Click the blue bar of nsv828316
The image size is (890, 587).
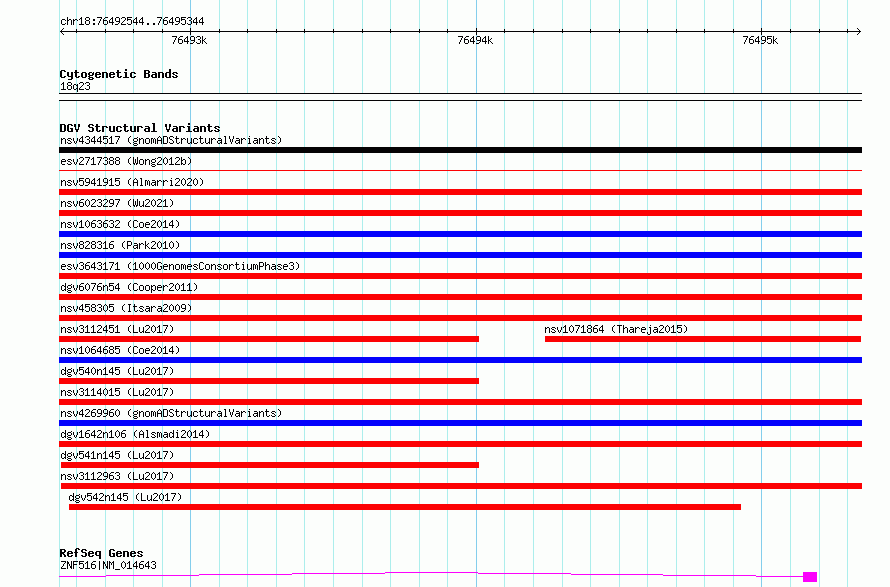460,255
